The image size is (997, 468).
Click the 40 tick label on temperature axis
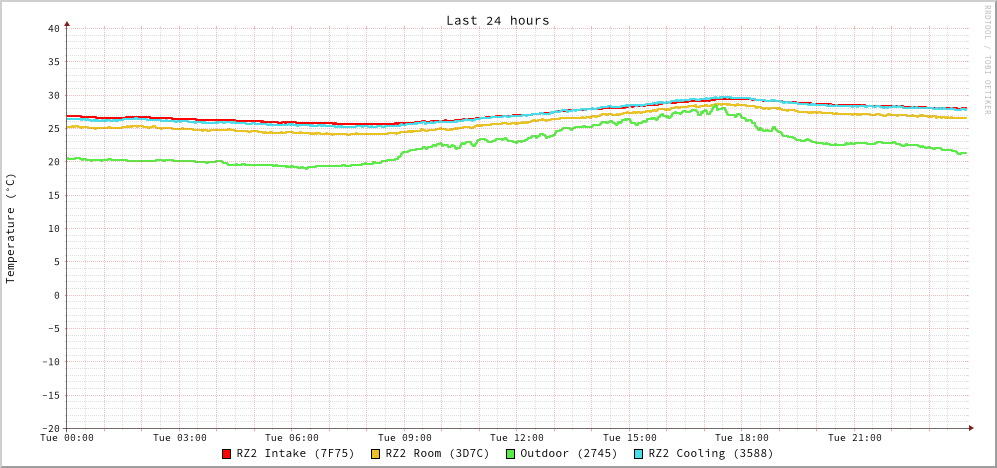click(53, 28)
